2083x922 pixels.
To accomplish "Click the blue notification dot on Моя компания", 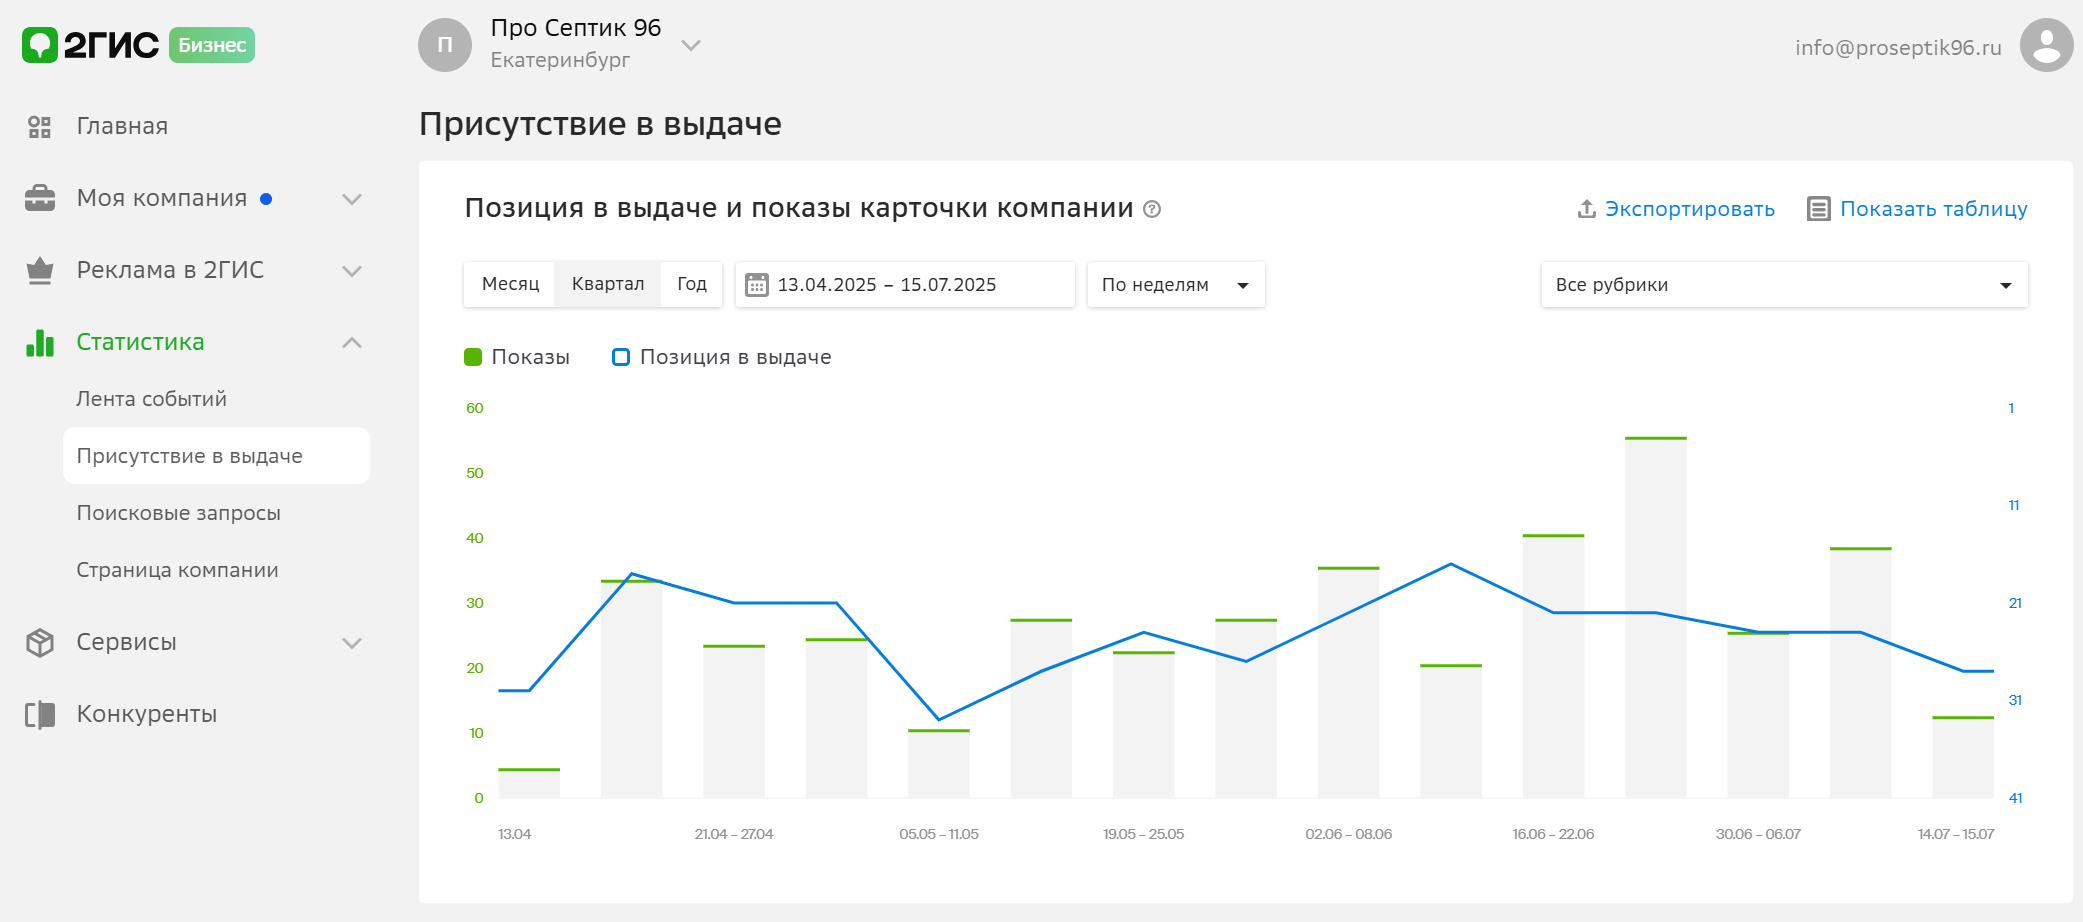I will 266,199.
